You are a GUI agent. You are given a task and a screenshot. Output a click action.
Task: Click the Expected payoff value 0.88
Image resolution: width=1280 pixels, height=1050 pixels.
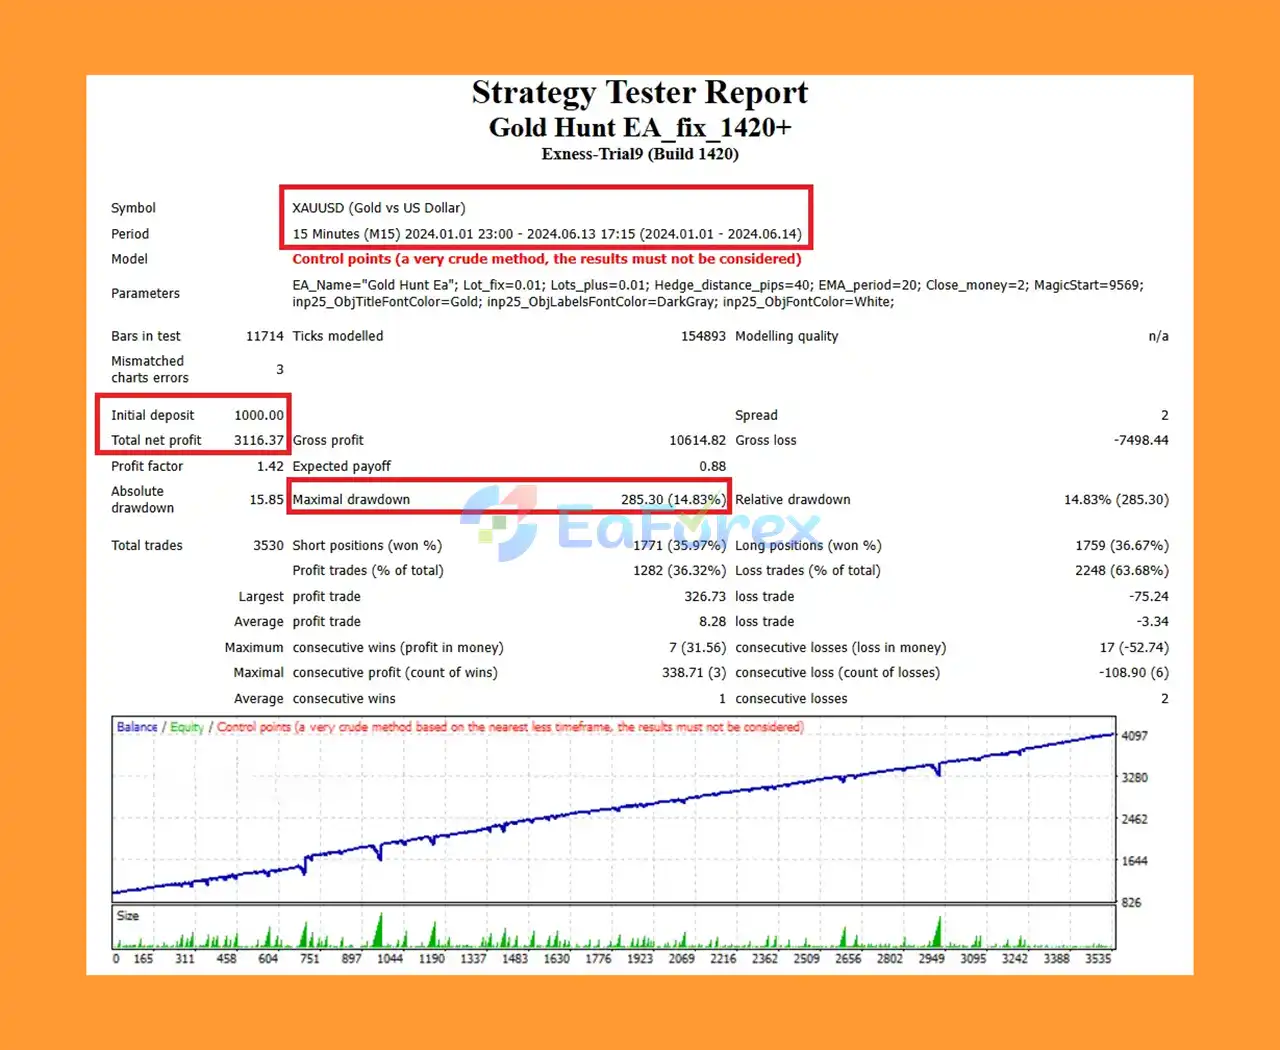713,466
